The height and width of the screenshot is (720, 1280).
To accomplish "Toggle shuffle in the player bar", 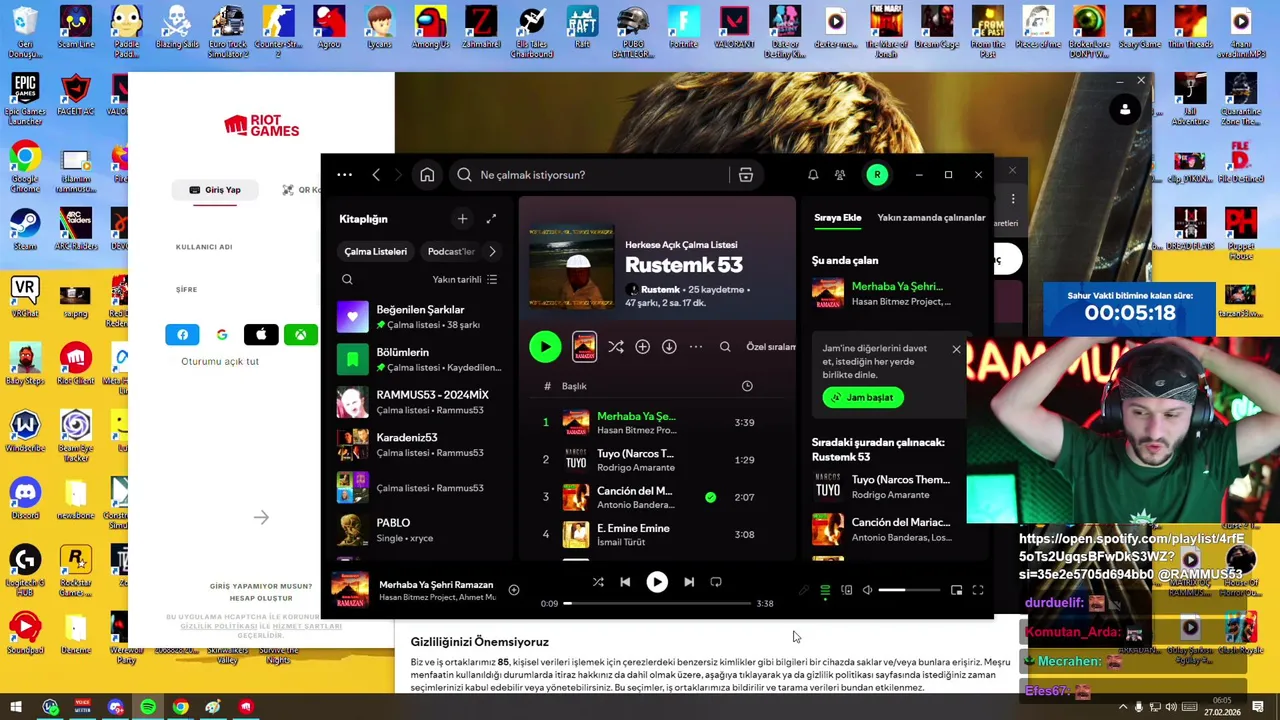I will 598,582.
